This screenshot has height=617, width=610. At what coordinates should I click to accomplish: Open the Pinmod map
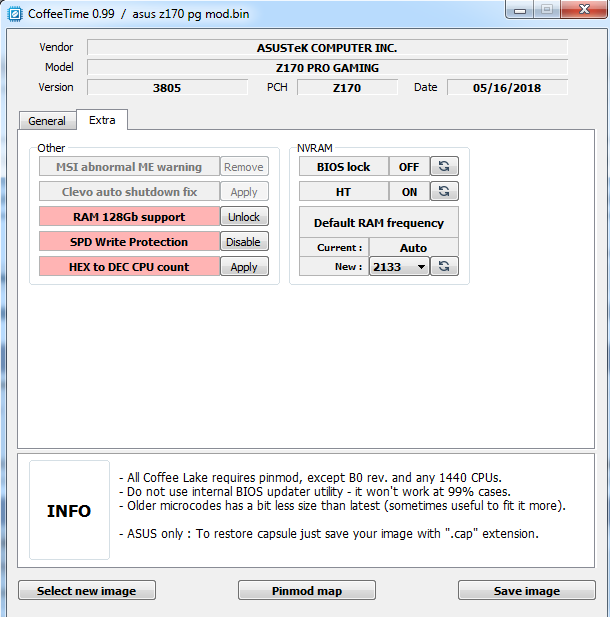click(x=307, y=590)
